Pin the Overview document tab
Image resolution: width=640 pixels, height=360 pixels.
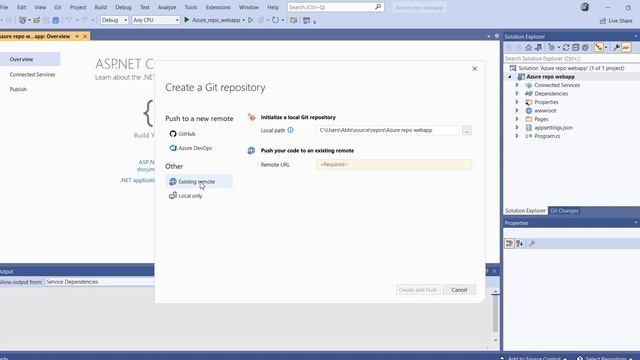click(77, 36)
